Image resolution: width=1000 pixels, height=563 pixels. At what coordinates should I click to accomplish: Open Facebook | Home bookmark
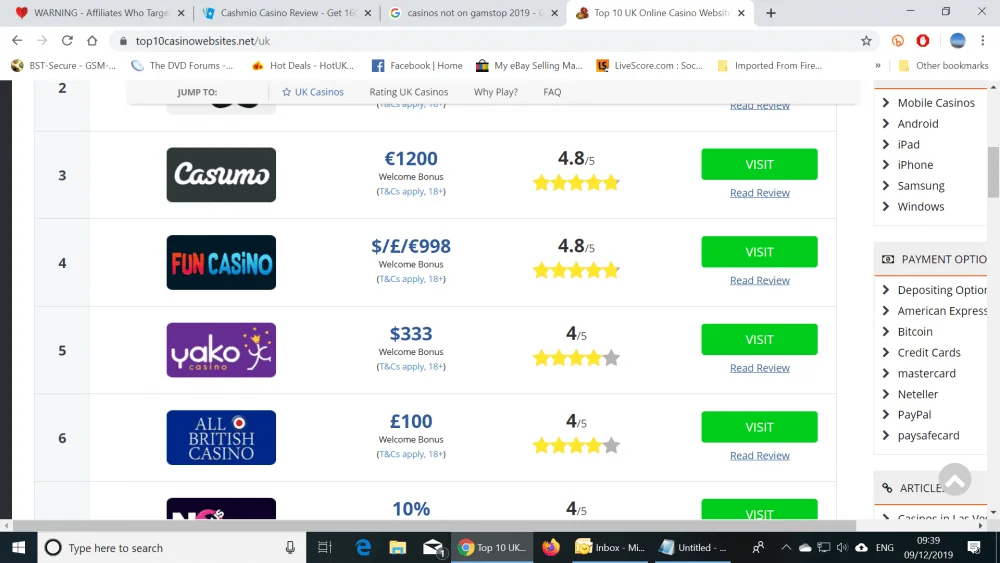click(417, 66)
